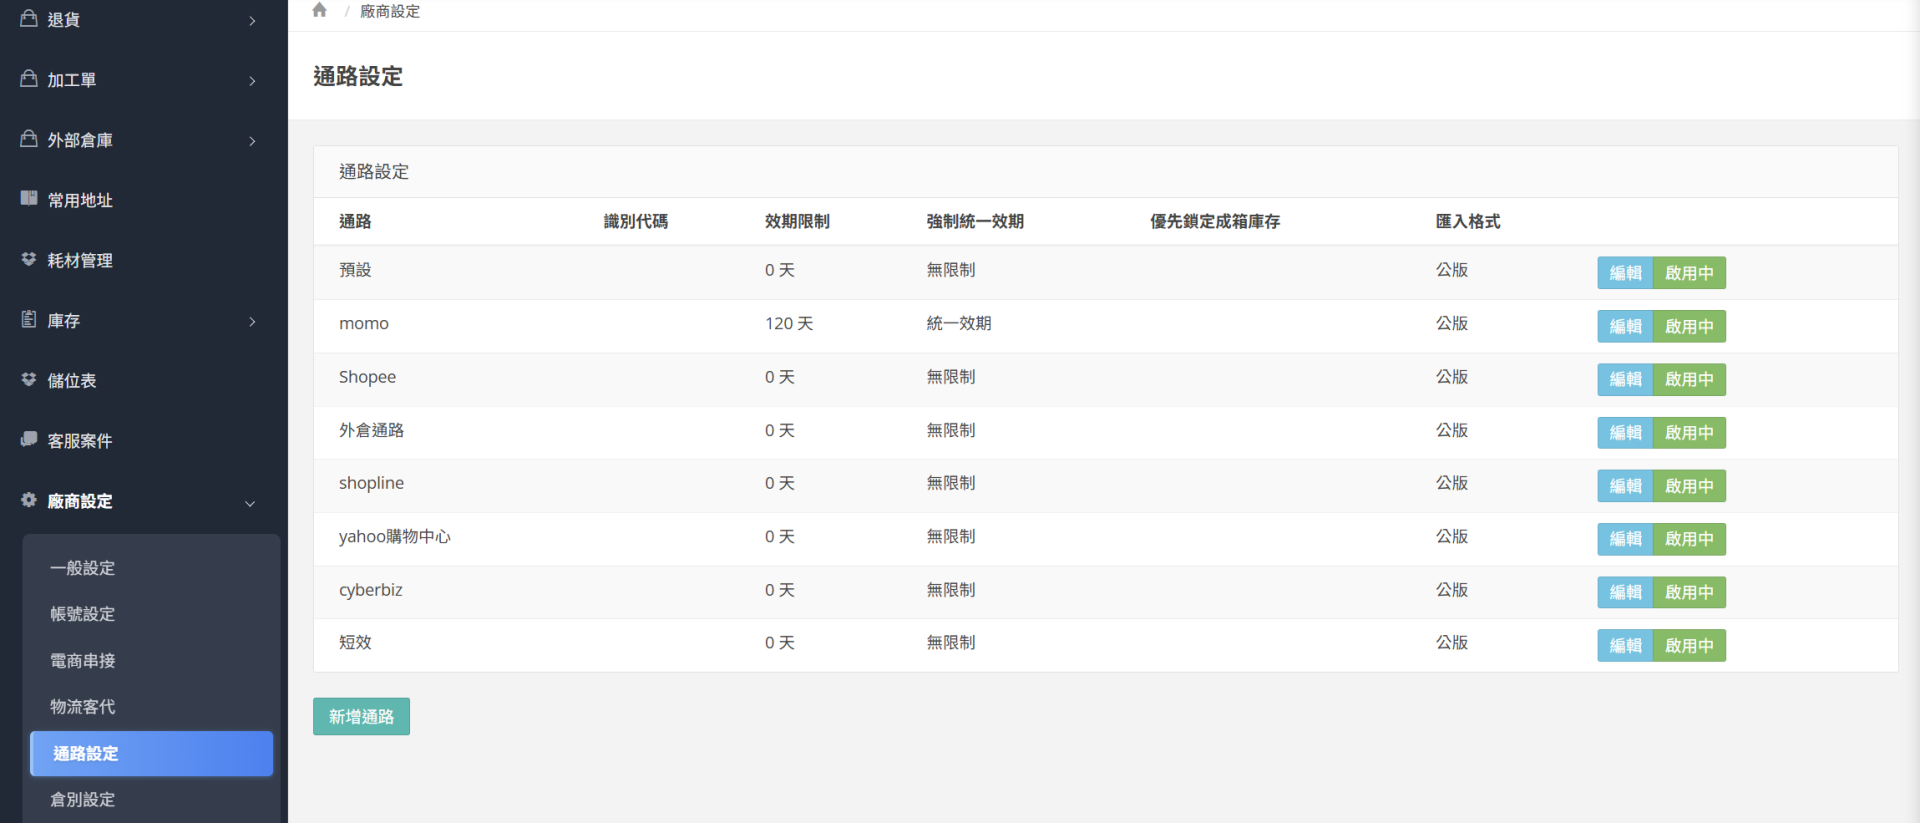Click the 廠商設定 gear icon

(29, 500)
